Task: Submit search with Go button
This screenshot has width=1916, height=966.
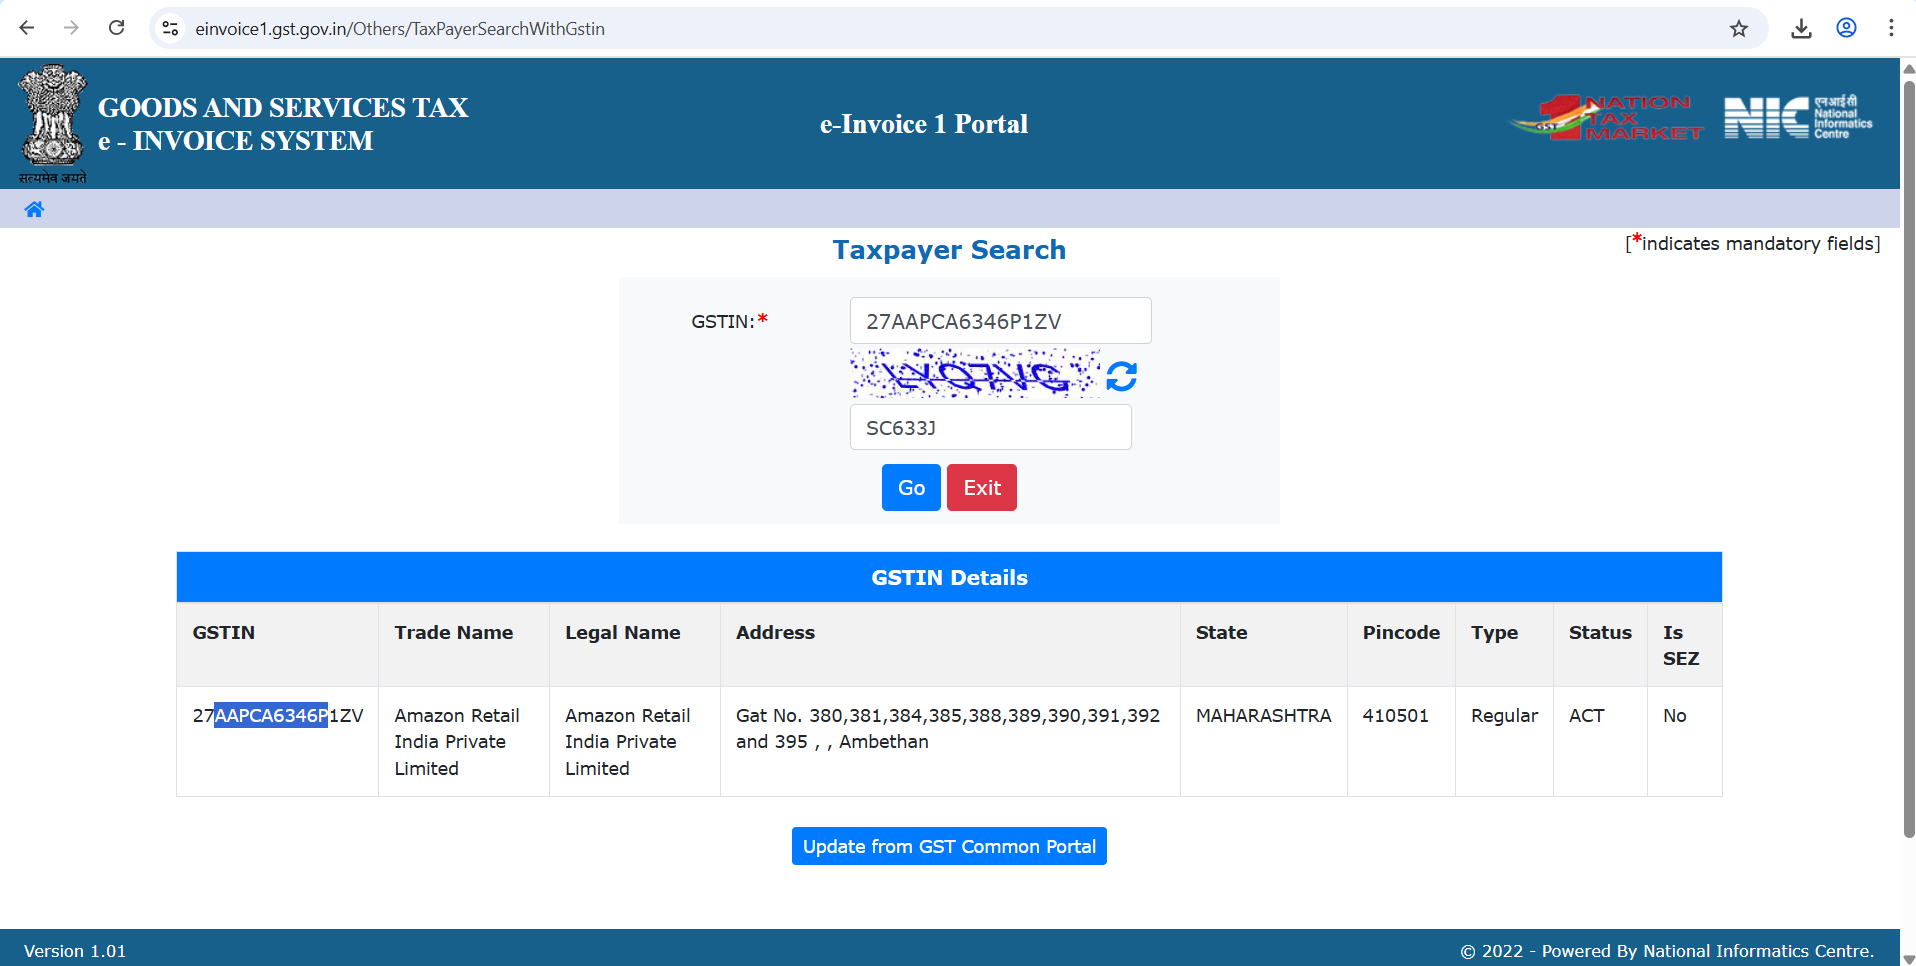Action: pos(911,487)
